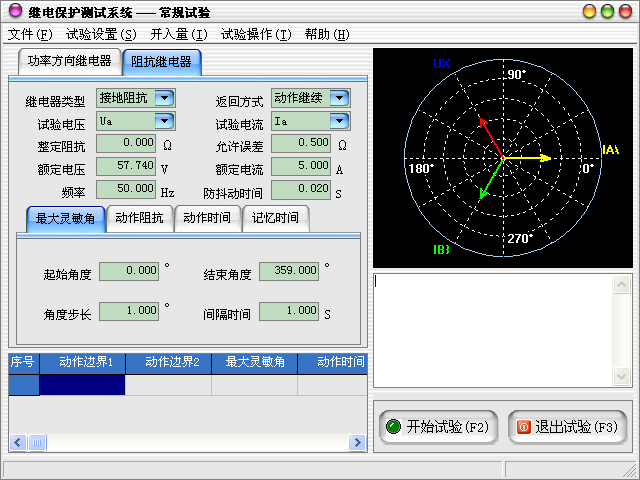Screen dimensions: 640x480
Task: Click the 角度步长 input field
Action: click(129, 311)
